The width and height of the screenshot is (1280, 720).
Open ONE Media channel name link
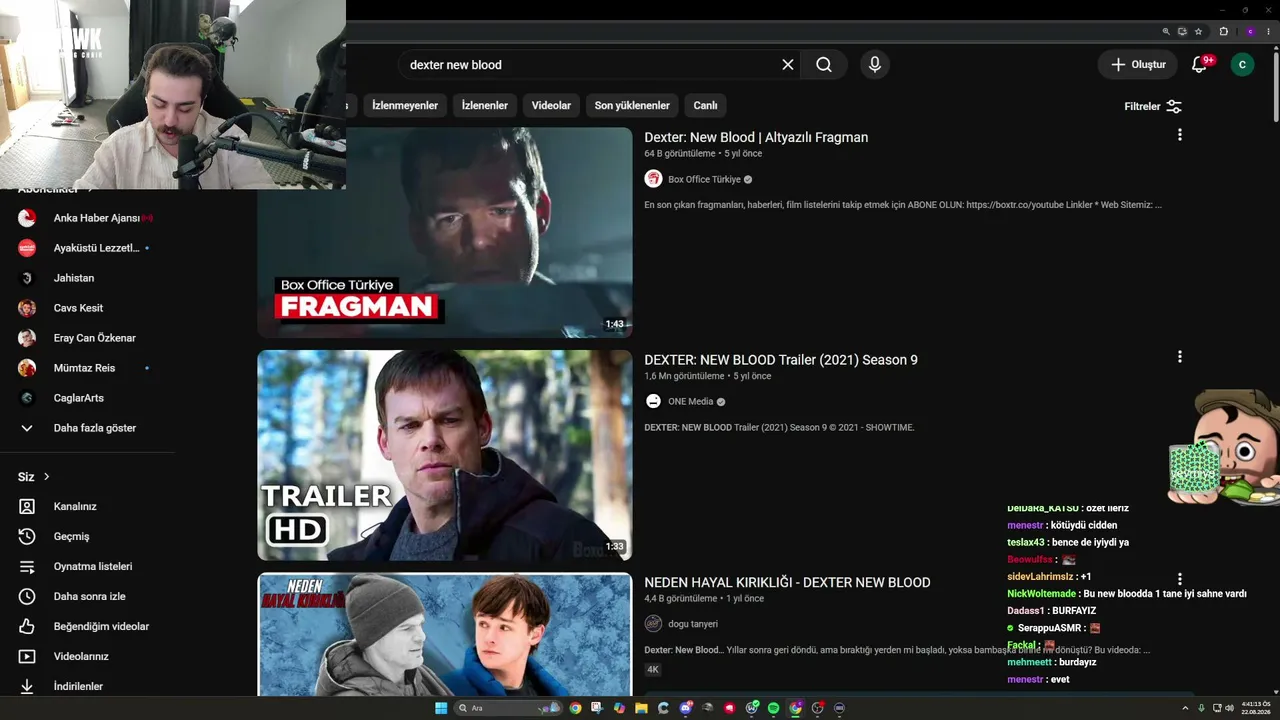(691, 402)
